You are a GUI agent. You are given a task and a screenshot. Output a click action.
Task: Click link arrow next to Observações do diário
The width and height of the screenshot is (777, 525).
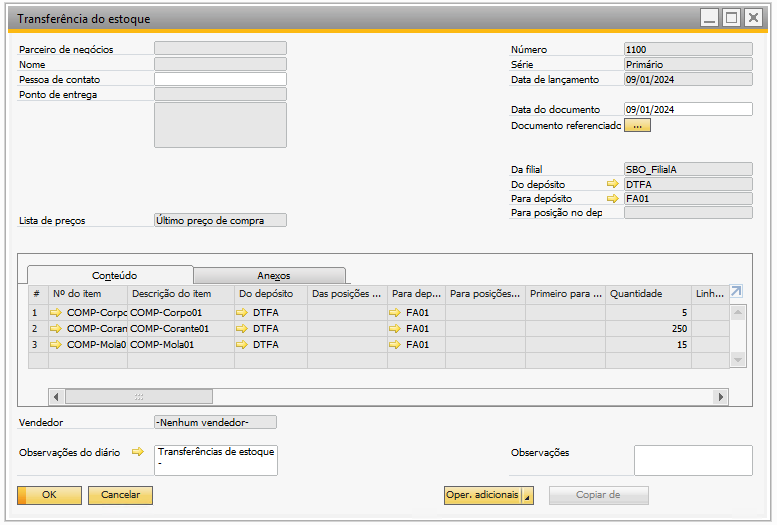(x=138, y=453)
